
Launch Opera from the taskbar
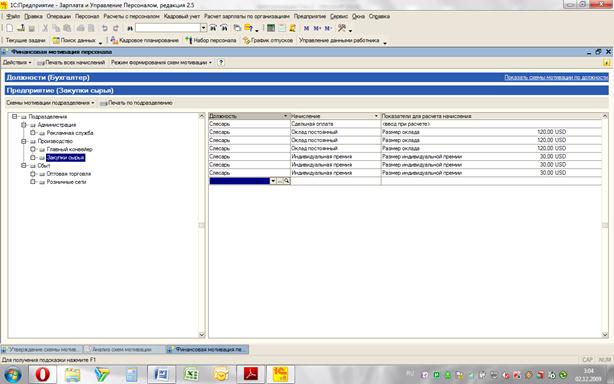[x=42, y=375]
